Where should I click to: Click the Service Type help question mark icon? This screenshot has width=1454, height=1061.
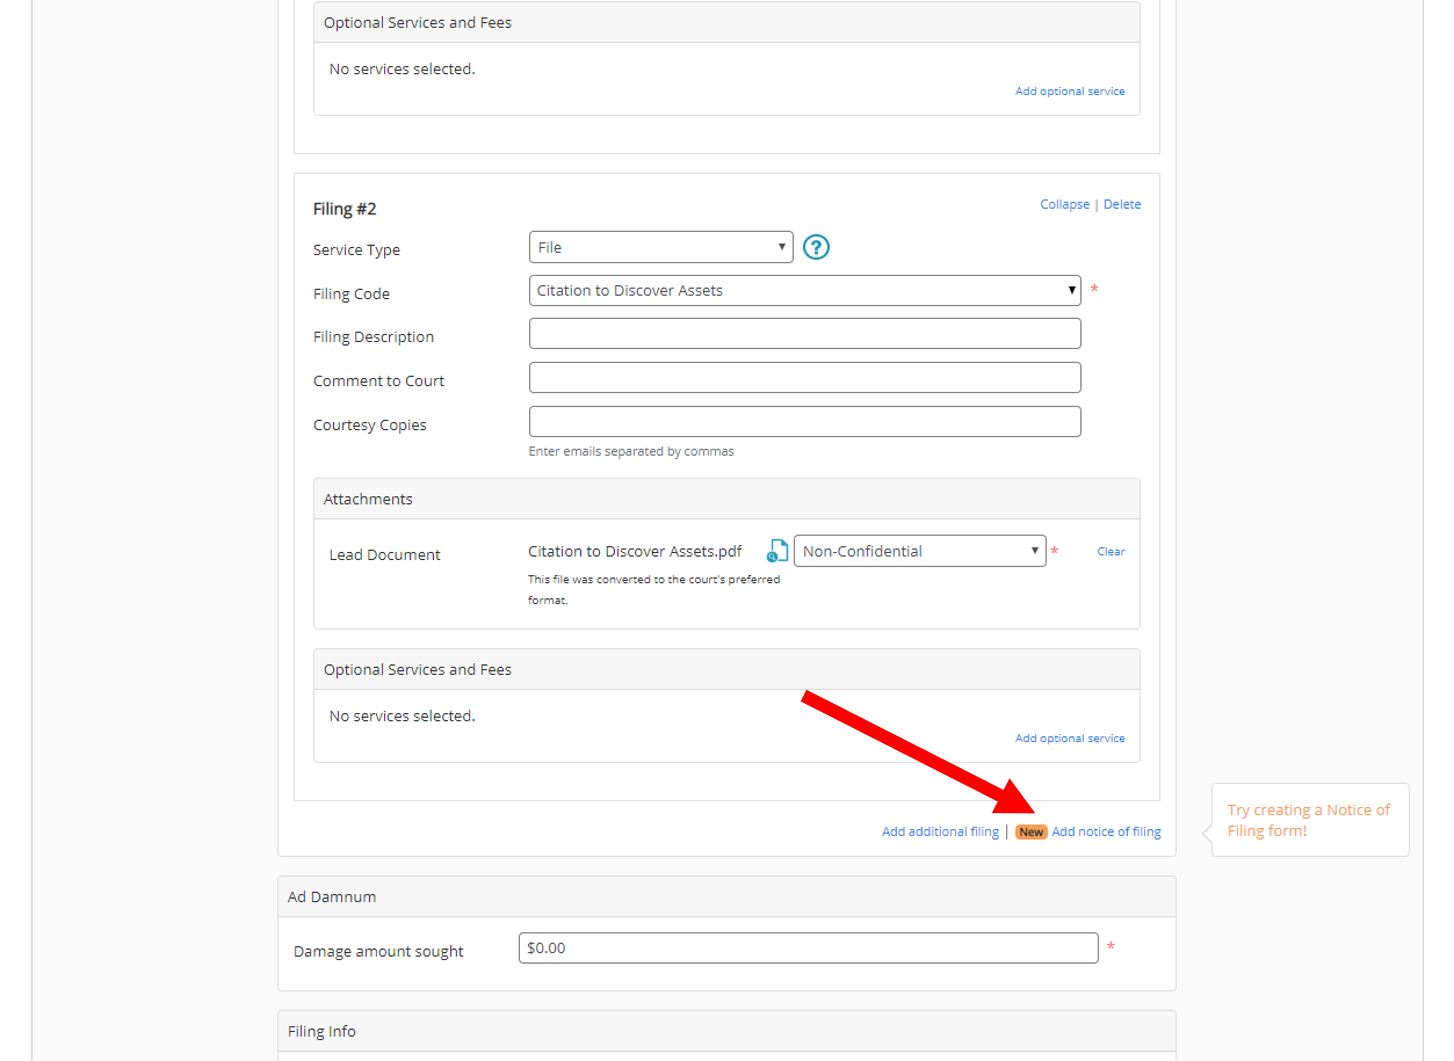[816, 247]
